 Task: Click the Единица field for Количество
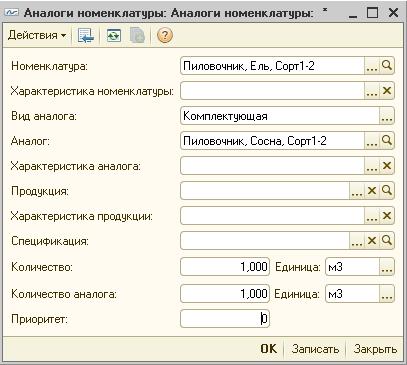[x=353, y=267]
